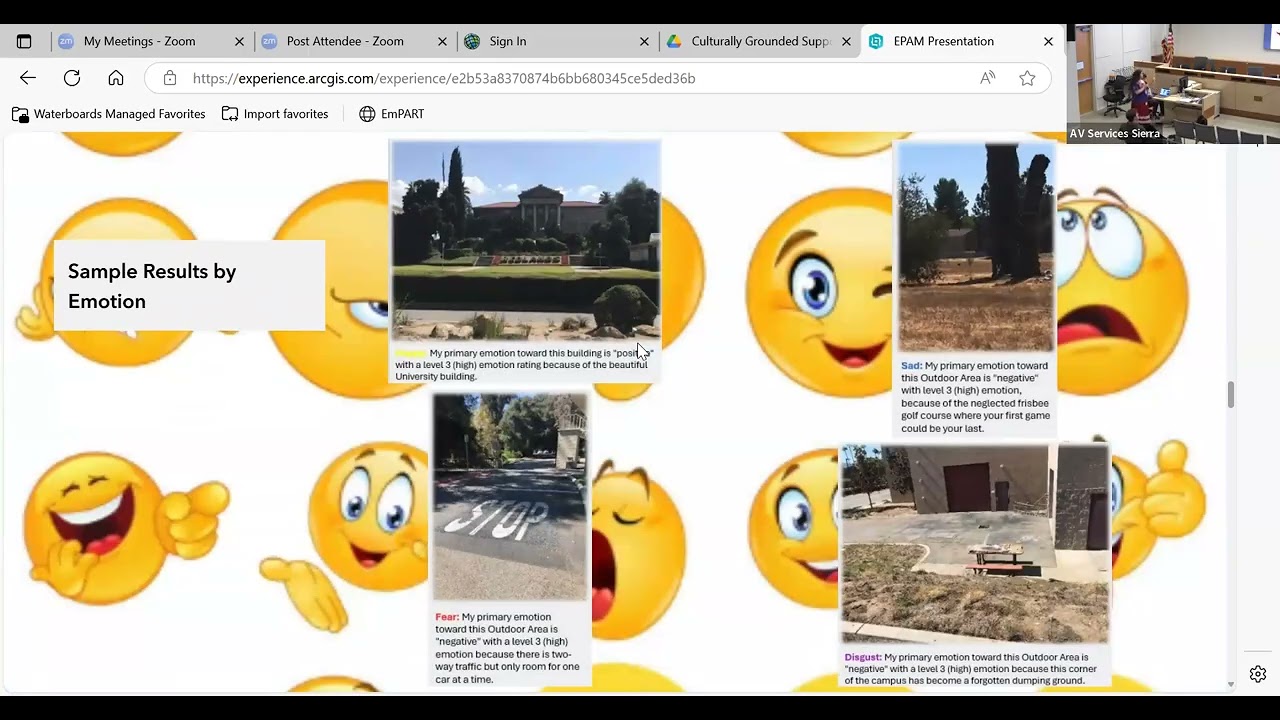The width and height of the screenshot is (1280, 720).
Task: Click the page vertical scrollbar thumb
Action: point(1231,394)
